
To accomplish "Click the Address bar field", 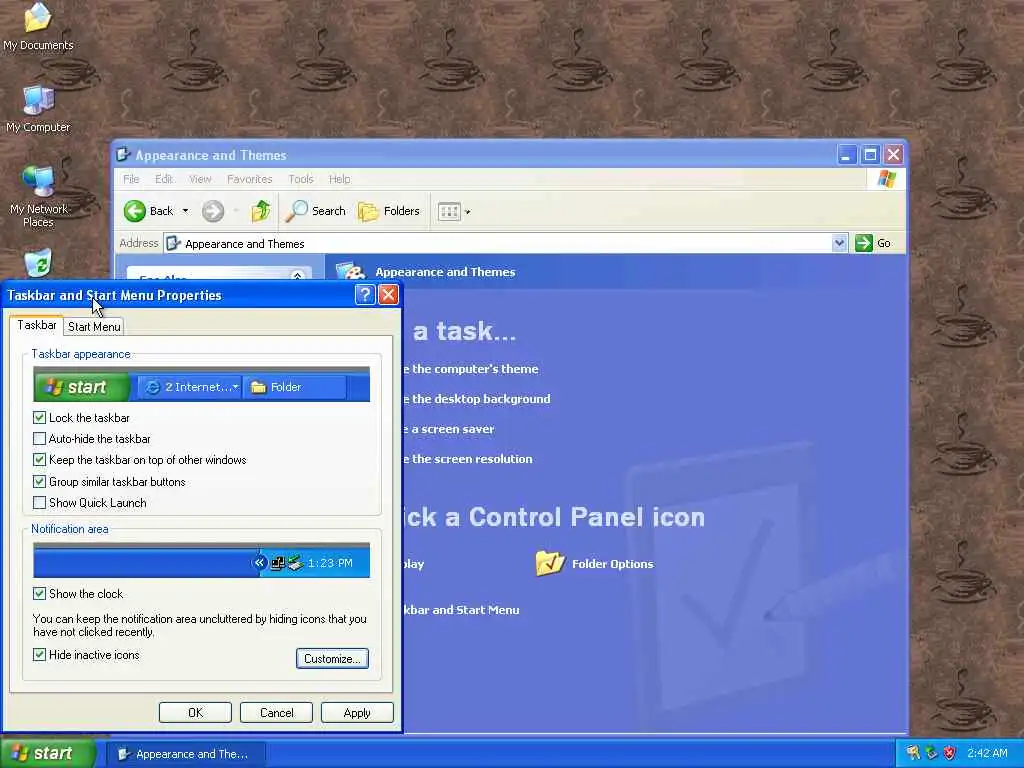I will tap(506, 243).
